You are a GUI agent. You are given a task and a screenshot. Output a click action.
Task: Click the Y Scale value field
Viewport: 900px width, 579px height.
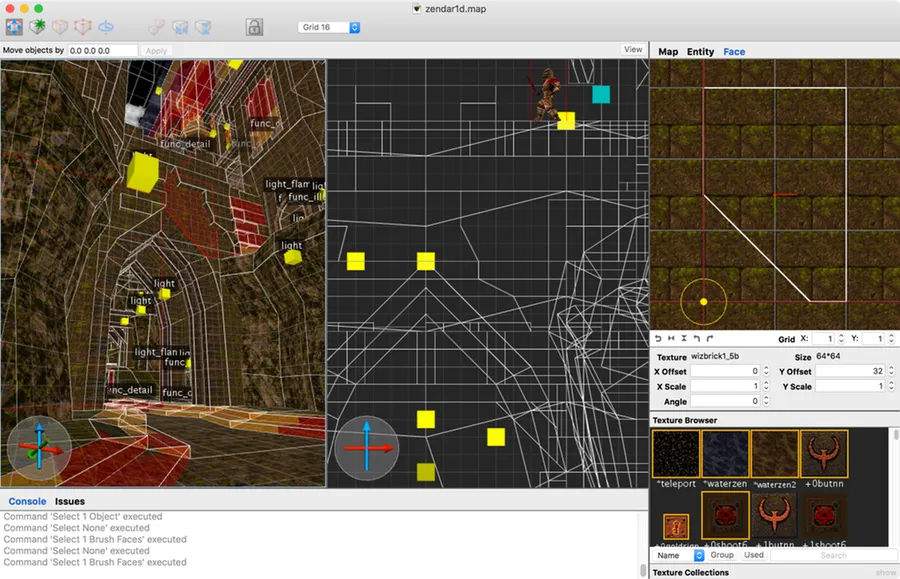coord(851,386)
